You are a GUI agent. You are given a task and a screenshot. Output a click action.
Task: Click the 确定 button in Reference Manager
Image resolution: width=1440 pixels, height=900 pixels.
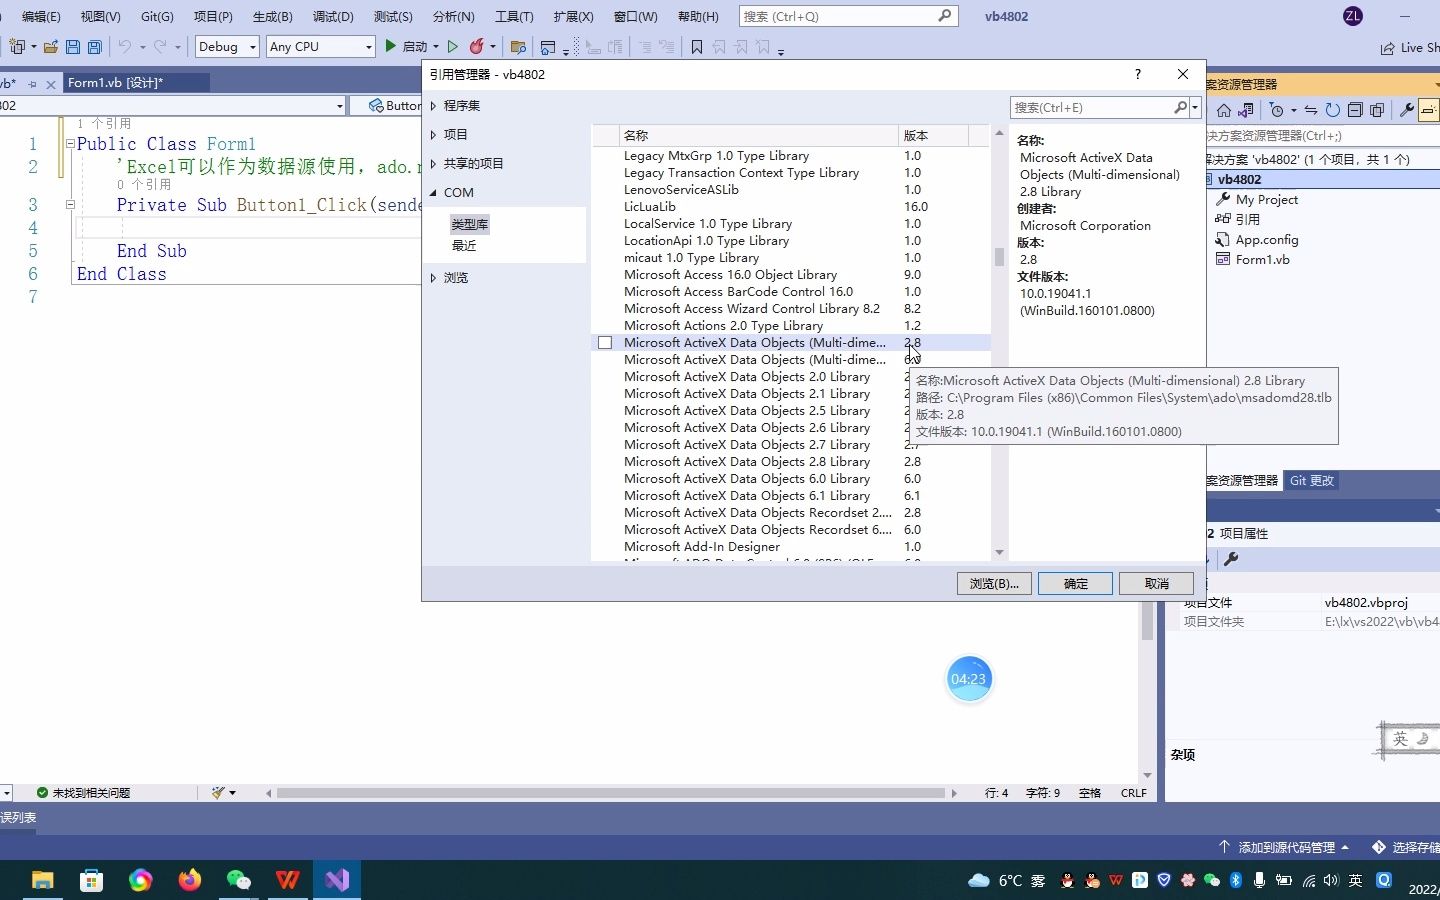coord(1075,584)
